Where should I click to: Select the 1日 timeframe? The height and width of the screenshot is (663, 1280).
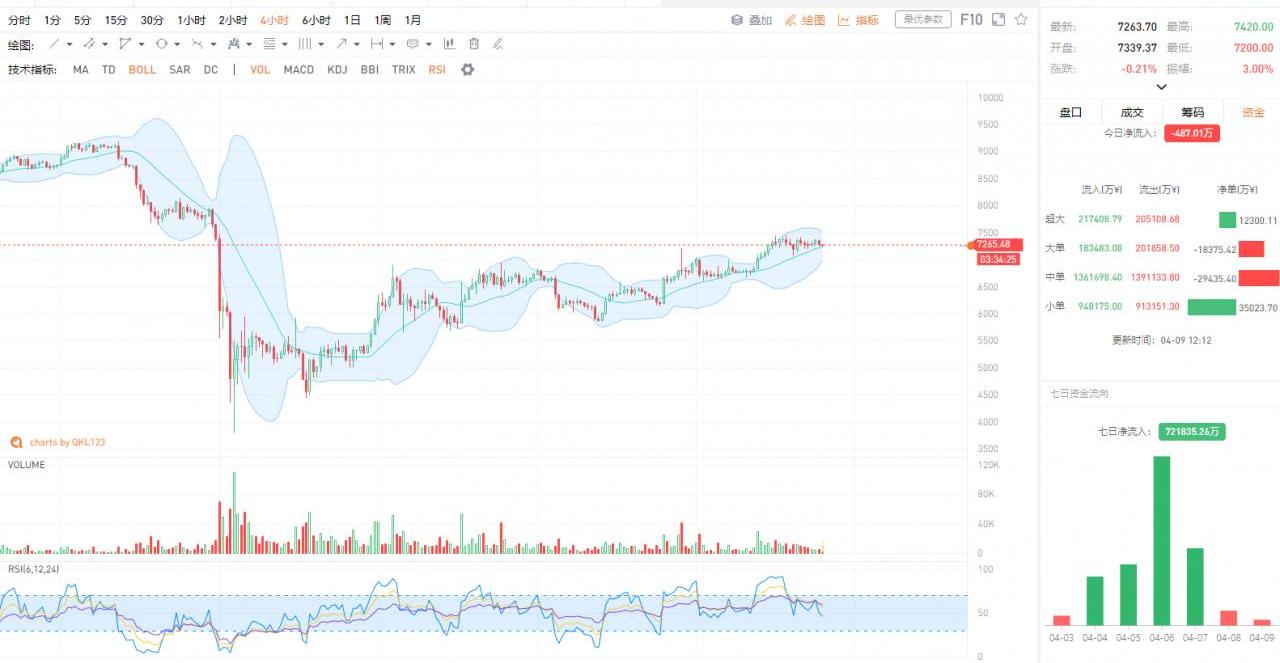pos(352,20)
